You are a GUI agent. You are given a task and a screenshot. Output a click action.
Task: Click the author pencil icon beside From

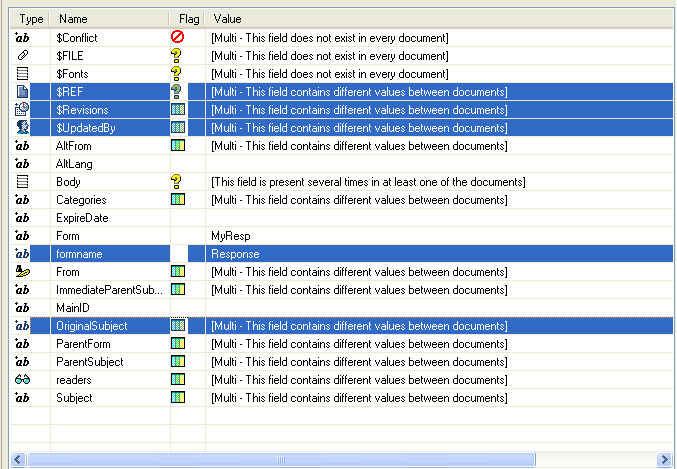point(22,272)
